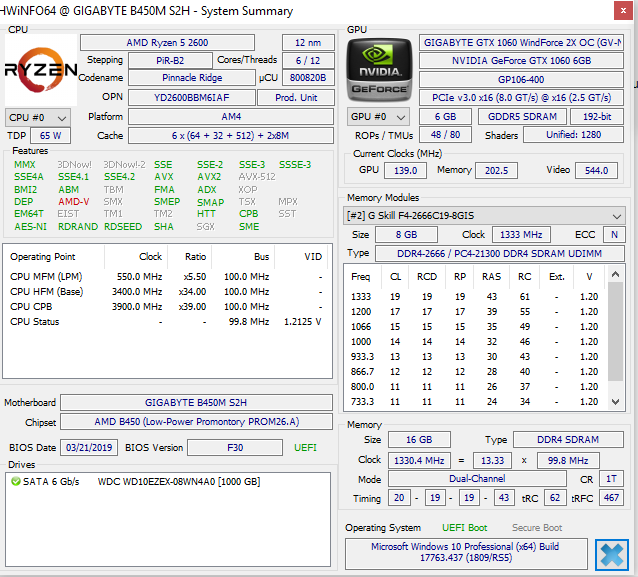Click the timings table scroll down arrow

click(x=616, y=402)
